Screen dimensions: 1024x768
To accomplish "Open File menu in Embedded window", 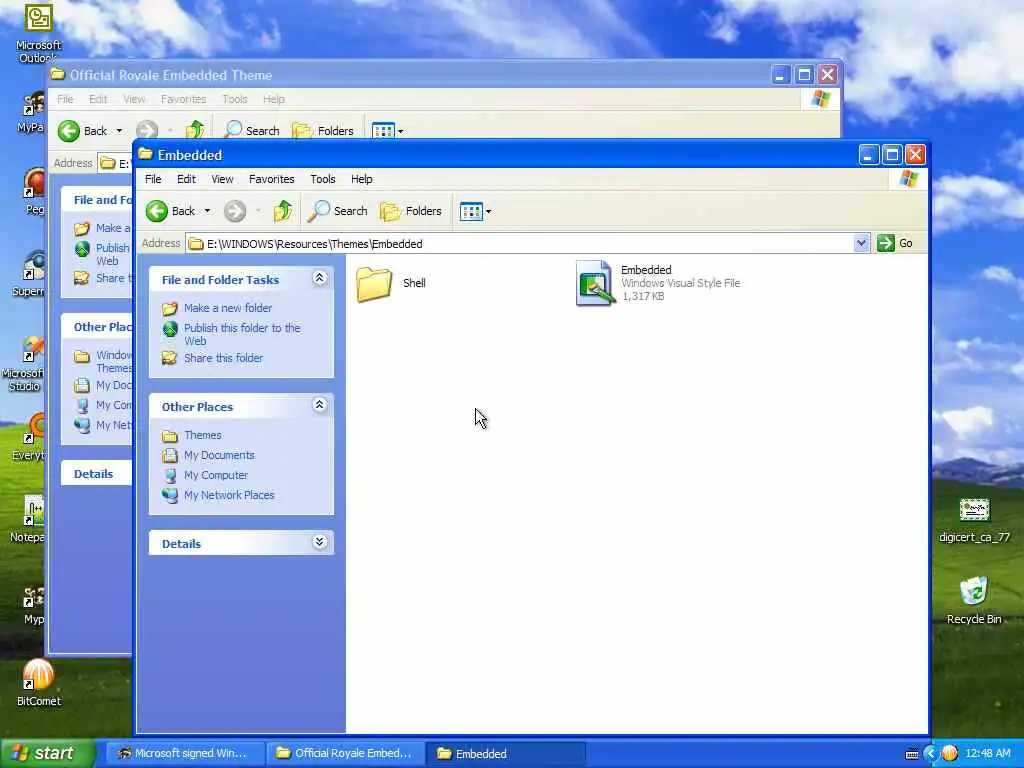I will (153, 179).
